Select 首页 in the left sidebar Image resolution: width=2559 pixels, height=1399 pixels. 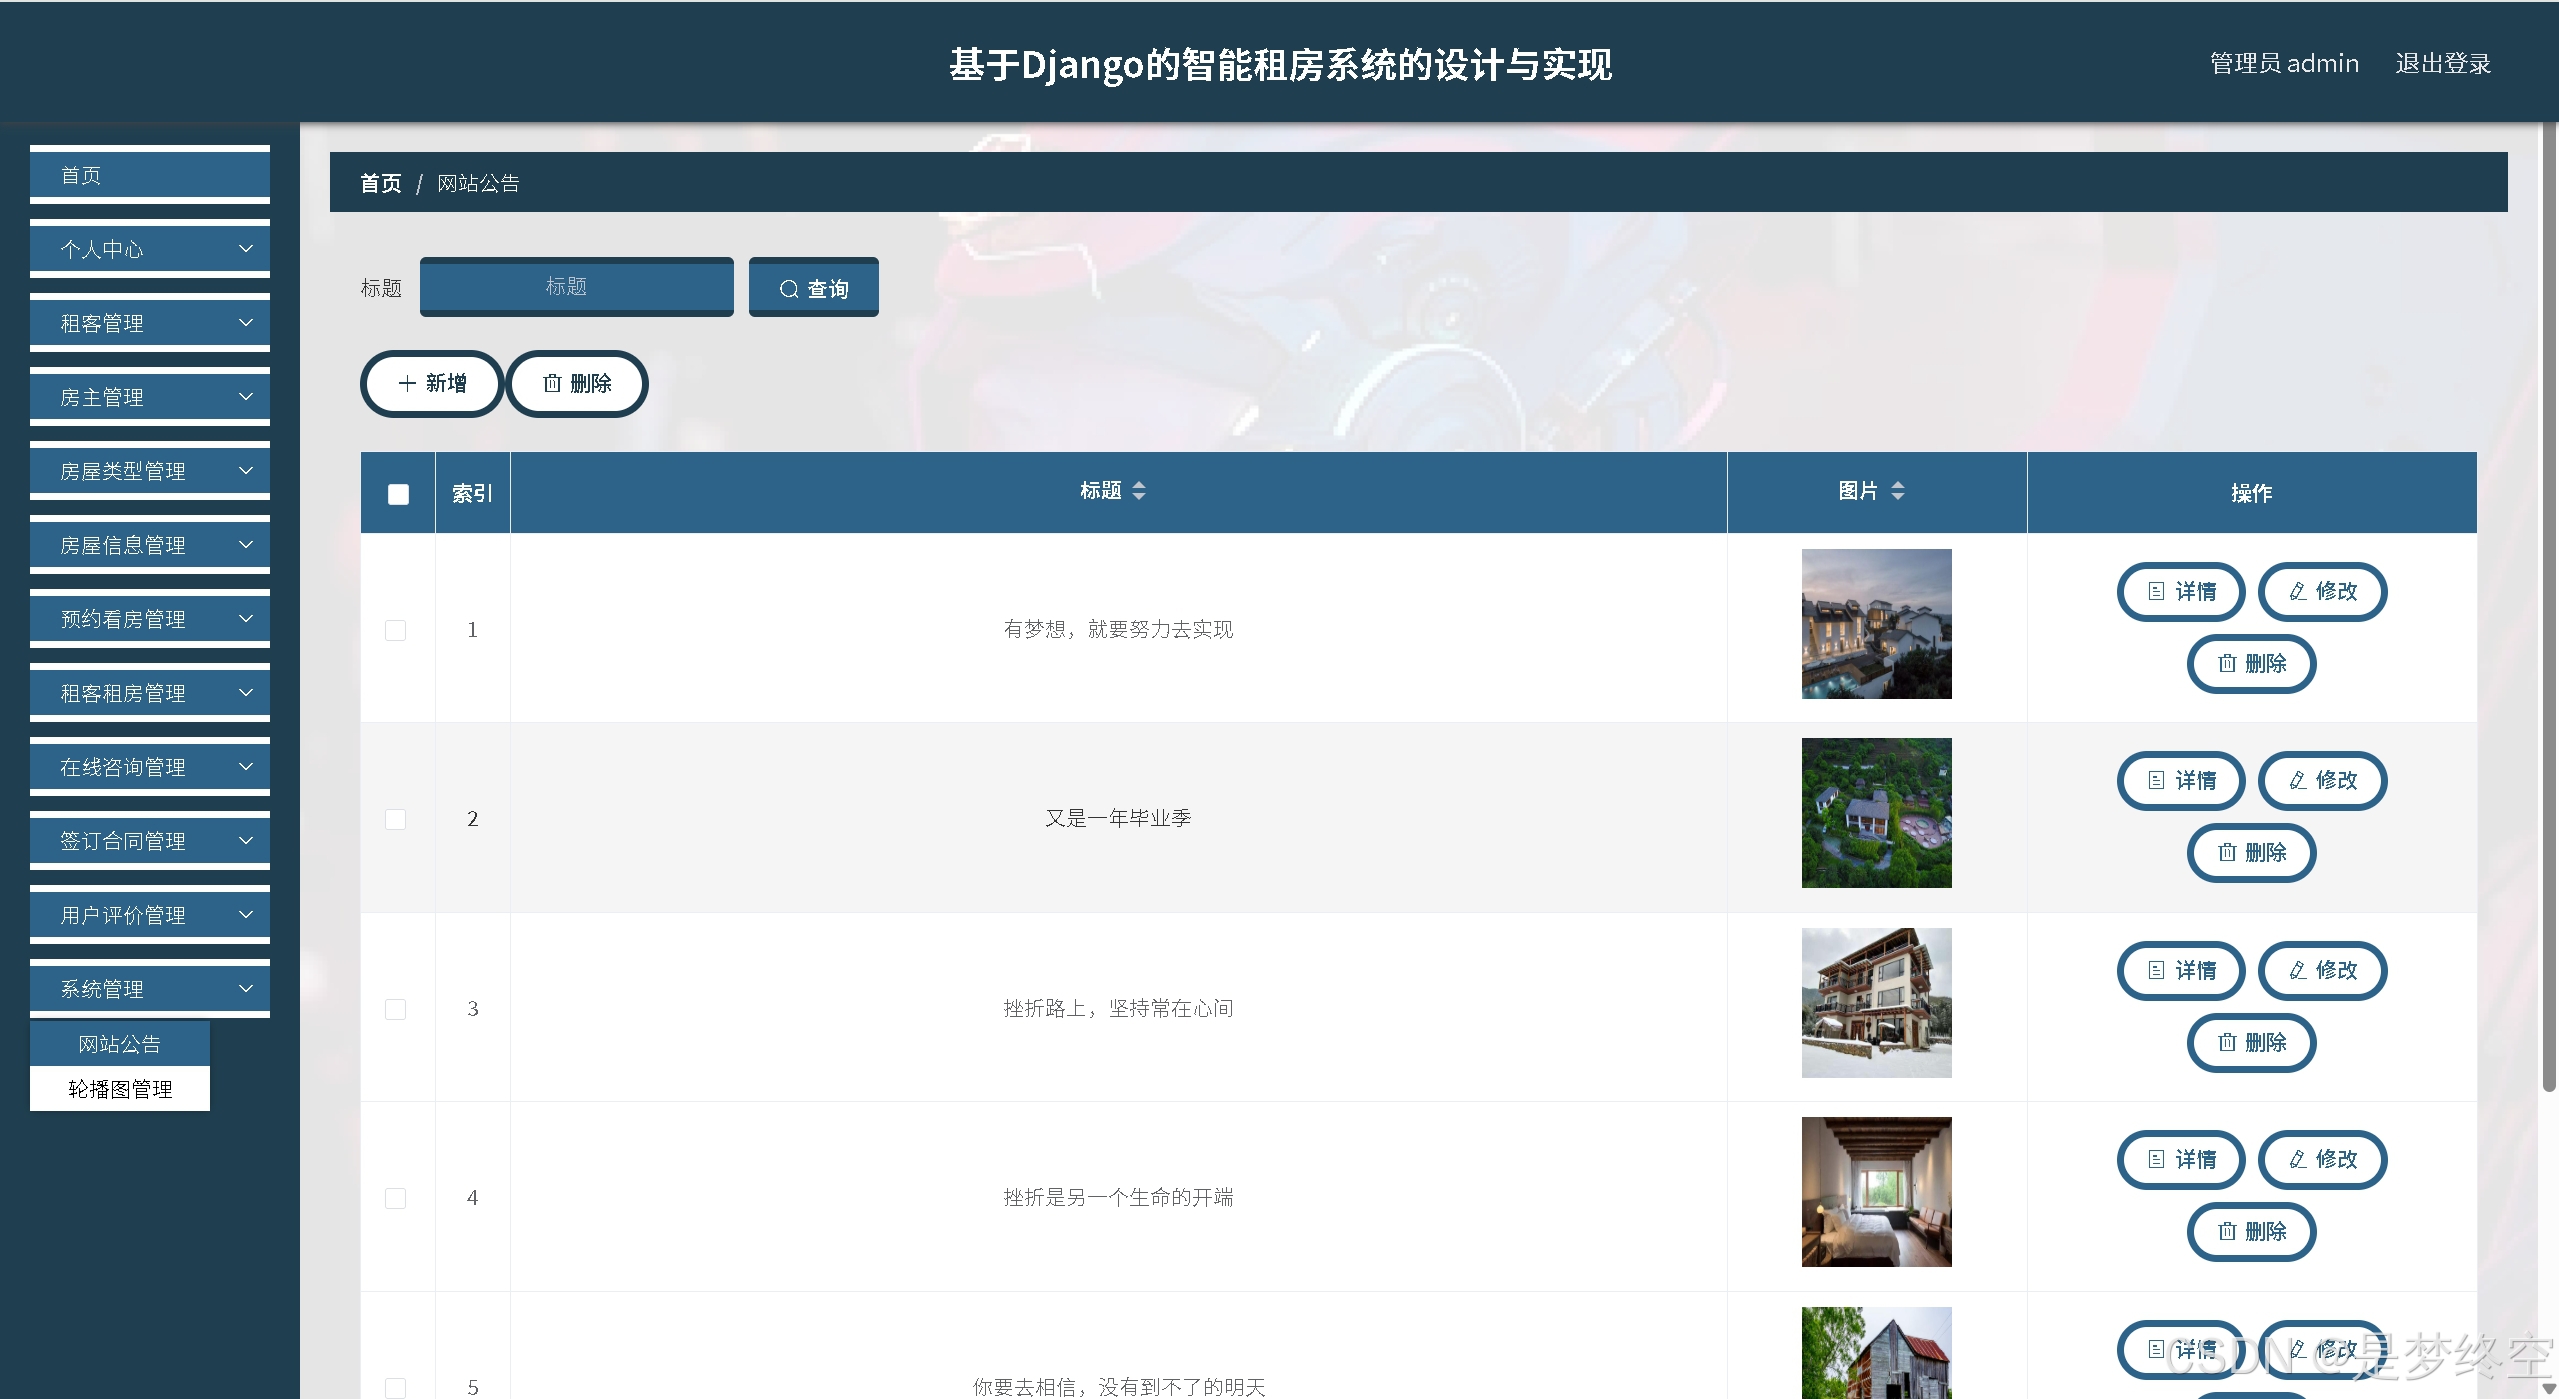(150, 175)
